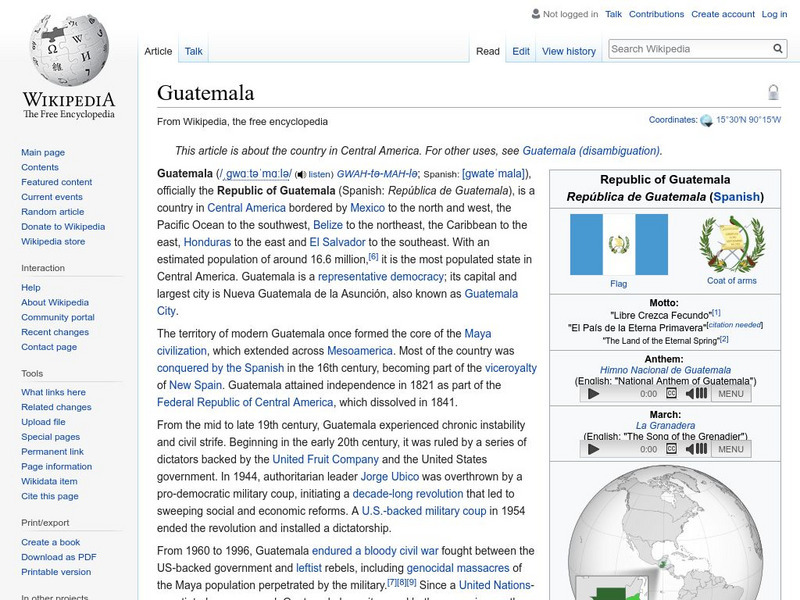The height and width of the screenshot is (600, 800).
Task: Click the coordinates 15°30′N 90°15′W
Action: 748,120
